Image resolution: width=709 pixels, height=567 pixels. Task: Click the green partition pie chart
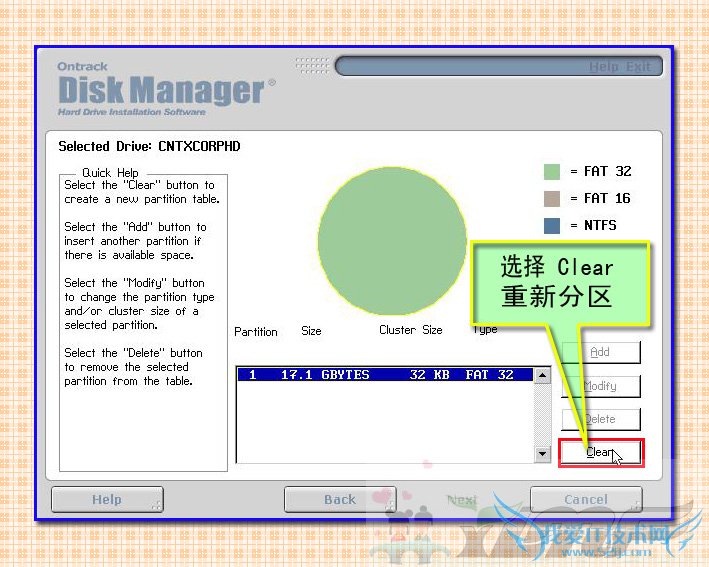(392, 241)
